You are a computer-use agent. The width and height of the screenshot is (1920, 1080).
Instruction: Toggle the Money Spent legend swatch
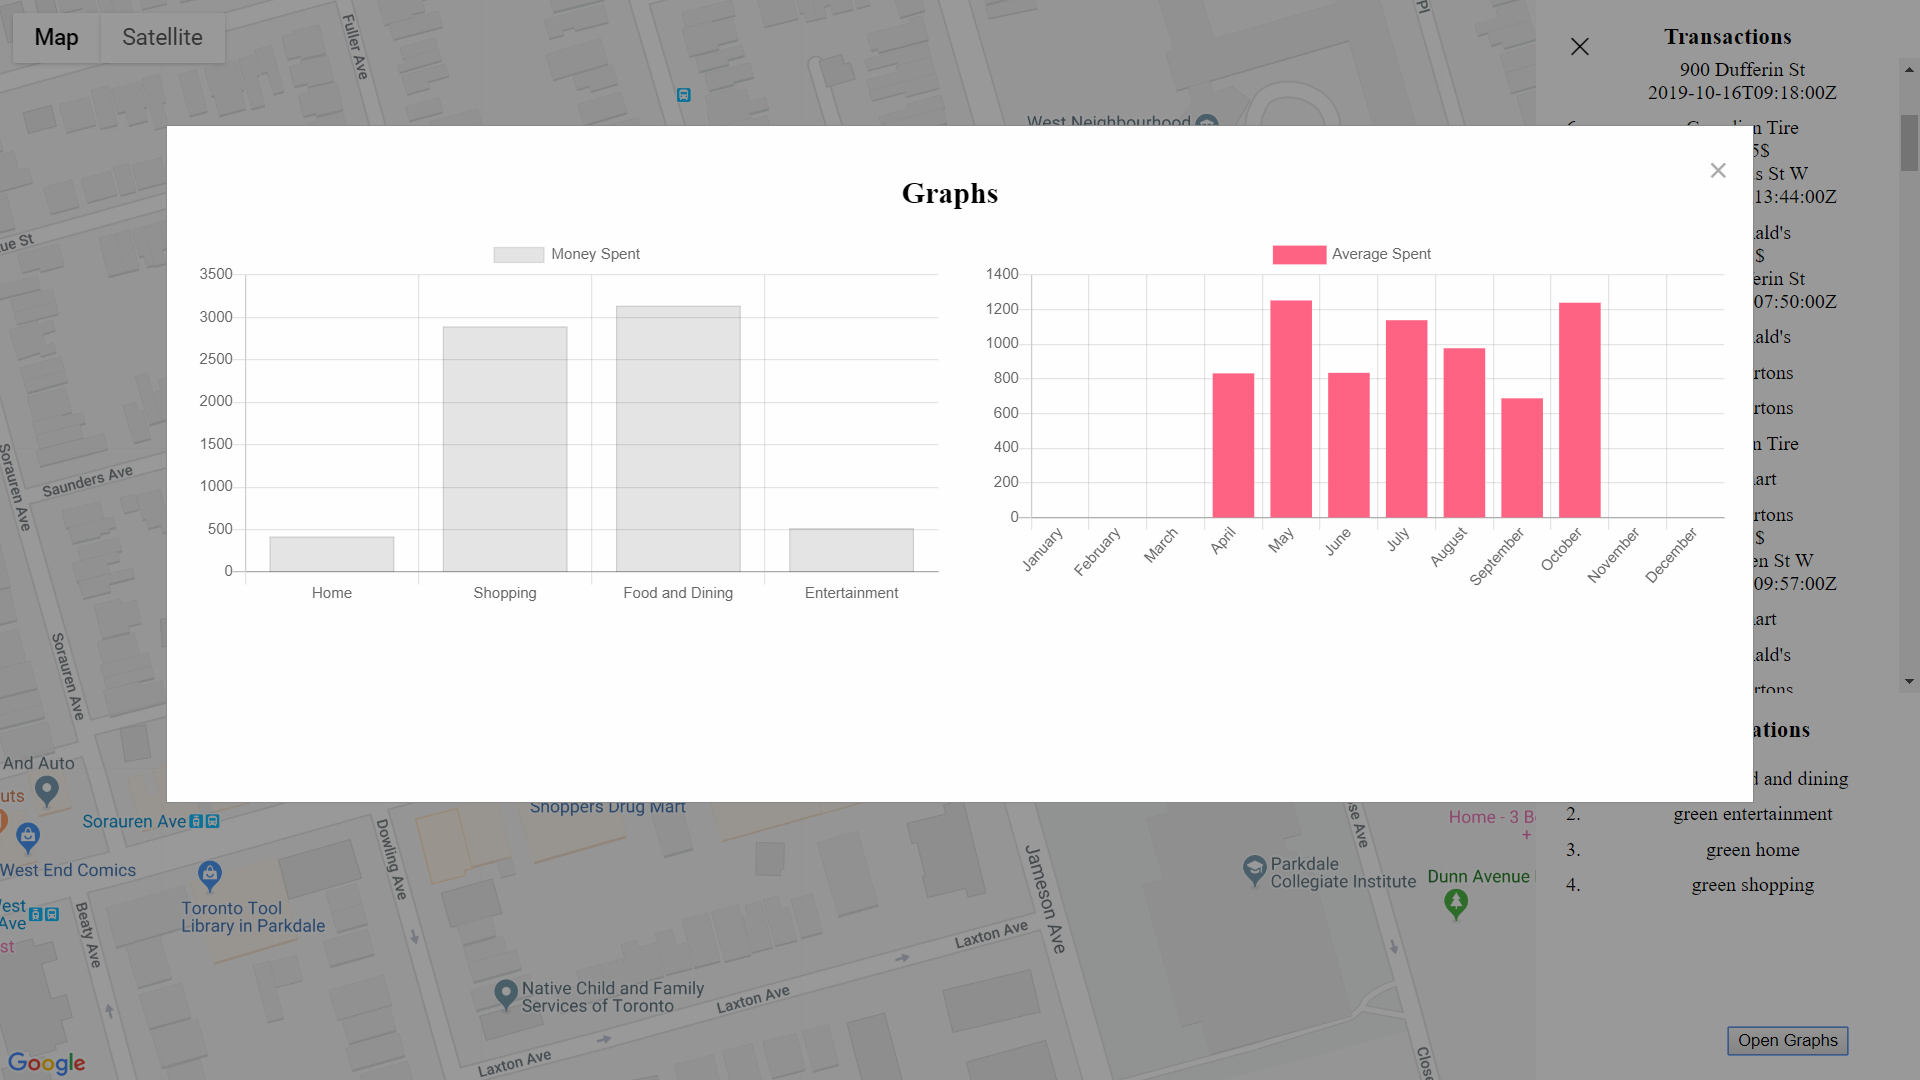point(518,255)
